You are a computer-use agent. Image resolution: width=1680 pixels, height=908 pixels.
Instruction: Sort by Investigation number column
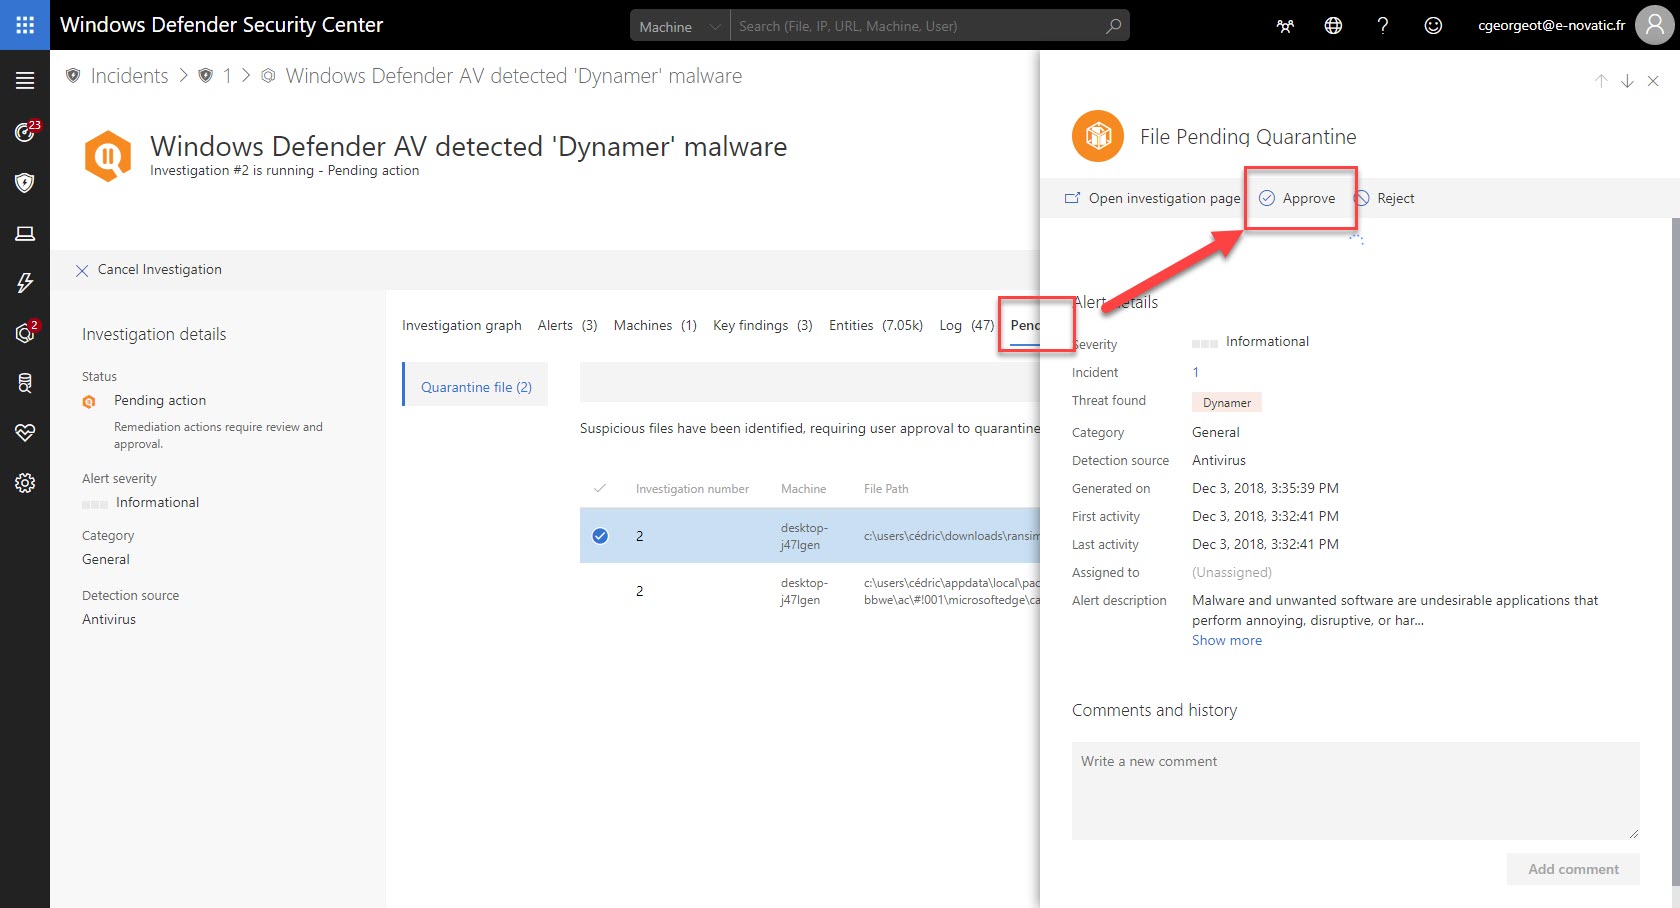pos(692,489)
